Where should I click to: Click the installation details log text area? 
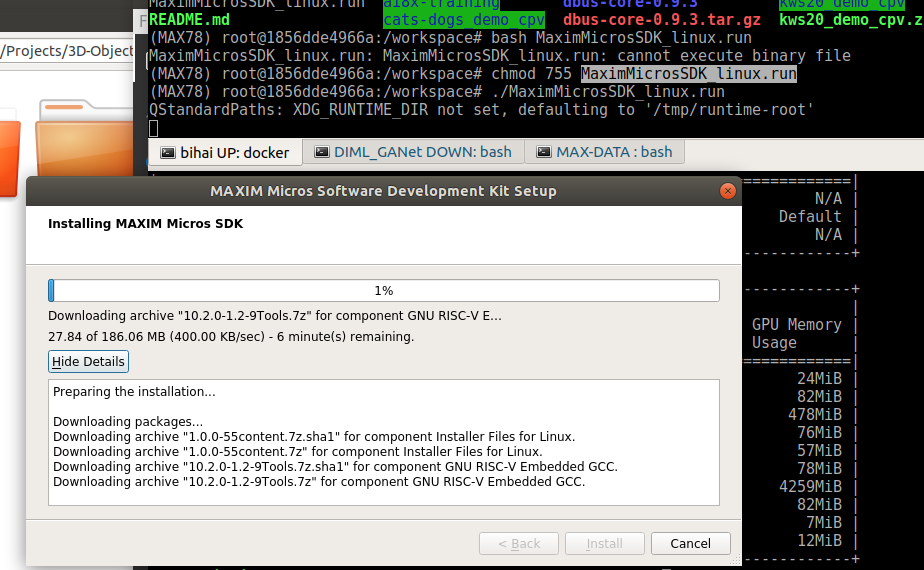point(384,442)
